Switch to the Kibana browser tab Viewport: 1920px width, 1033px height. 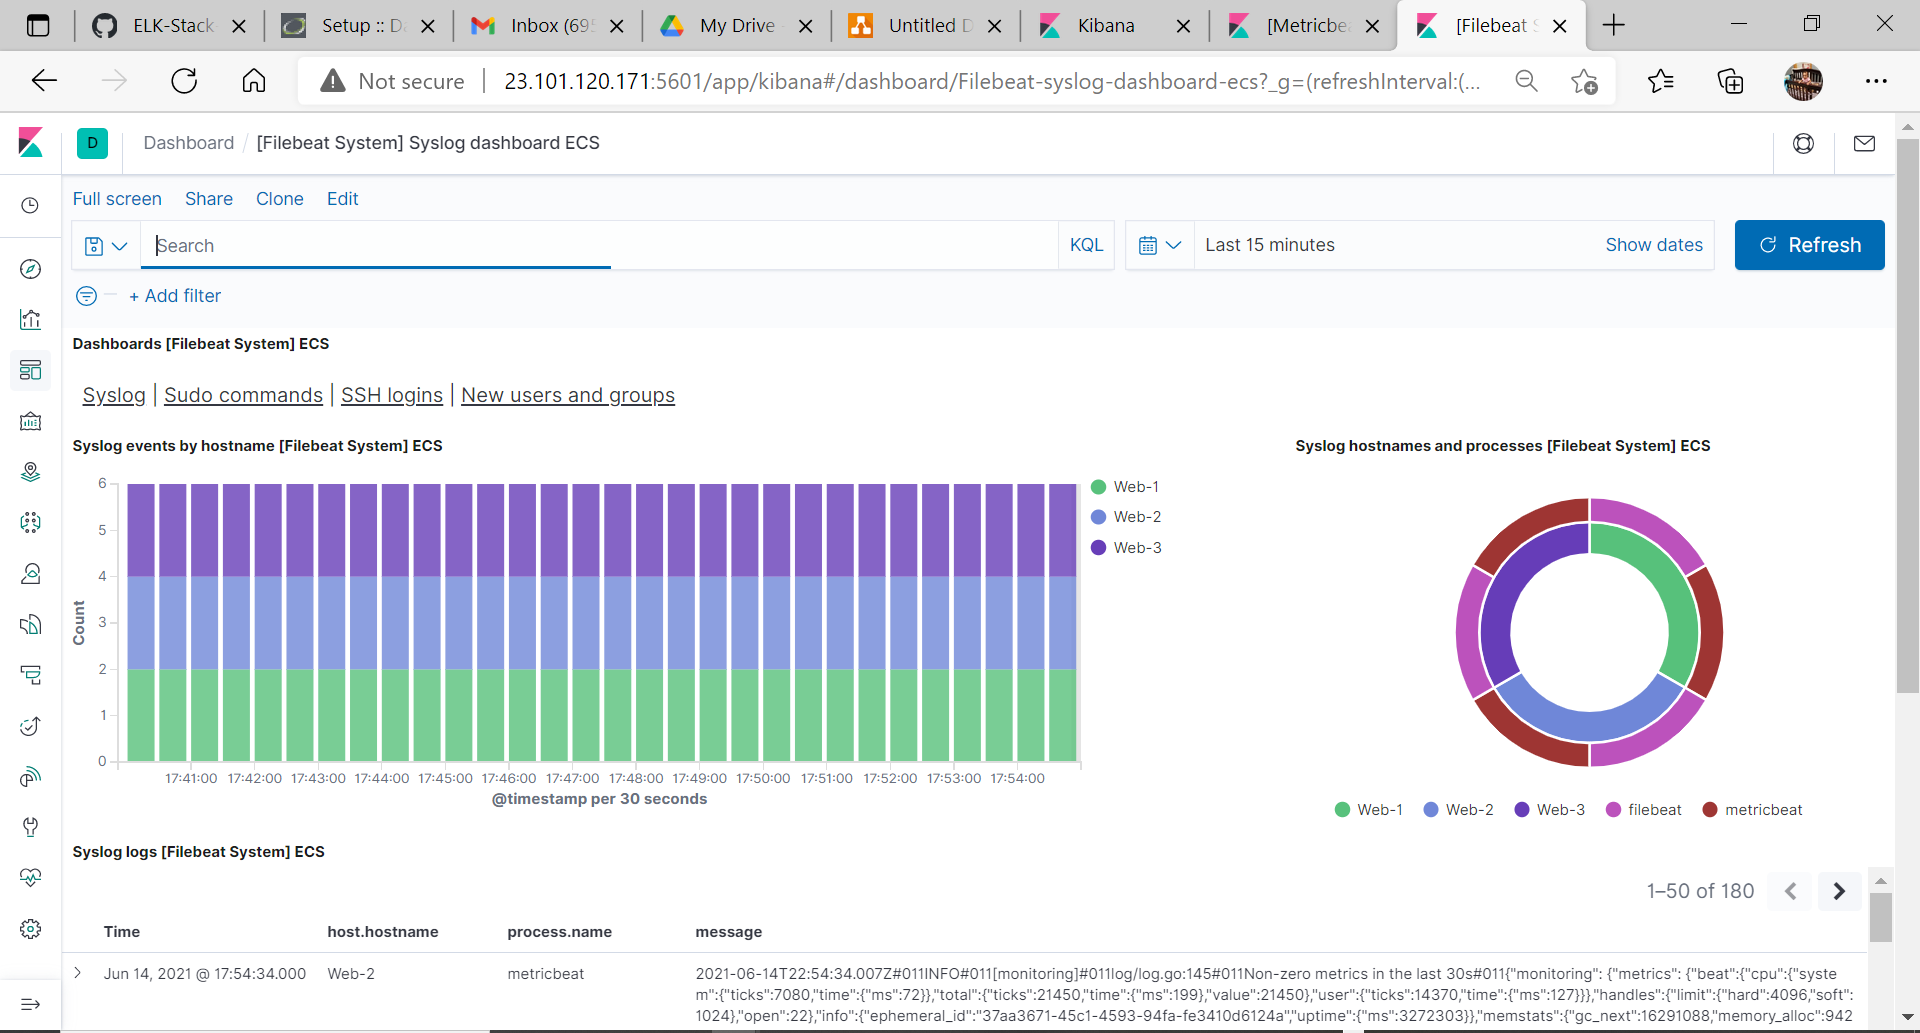pyautogui.click(x=1110, y=25)
